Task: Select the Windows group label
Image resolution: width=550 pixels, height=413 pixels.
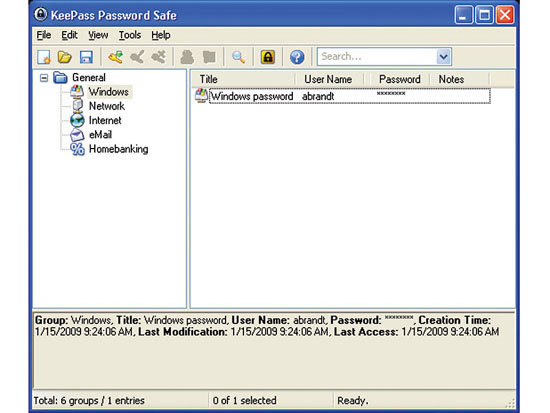Action: pyautogui.click(x=109, y=92)
